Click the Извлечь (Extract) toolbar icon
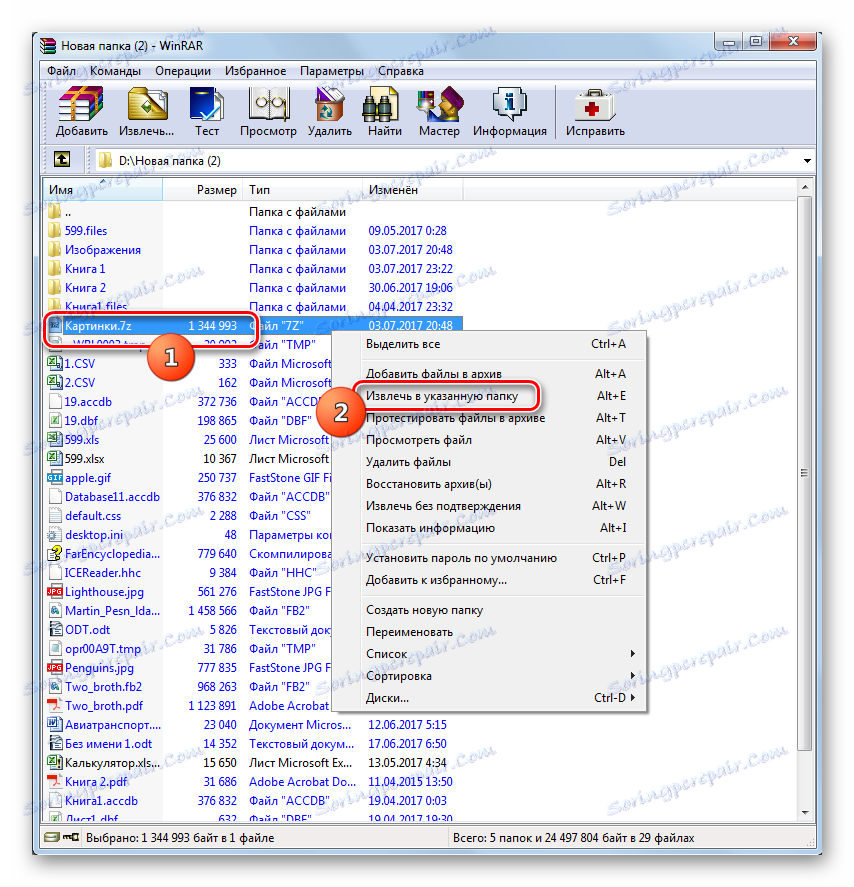Image resolution: width=854 pixels, height=887 pixels. tap(147, 104)
